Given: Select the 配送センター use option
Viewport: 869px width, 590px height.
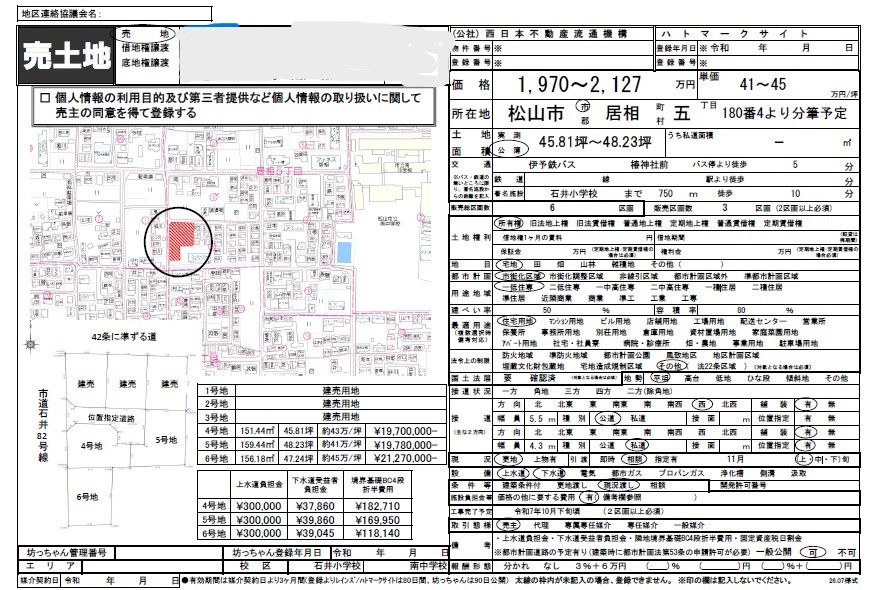Looking at the screenshot, I should point(763,321).
